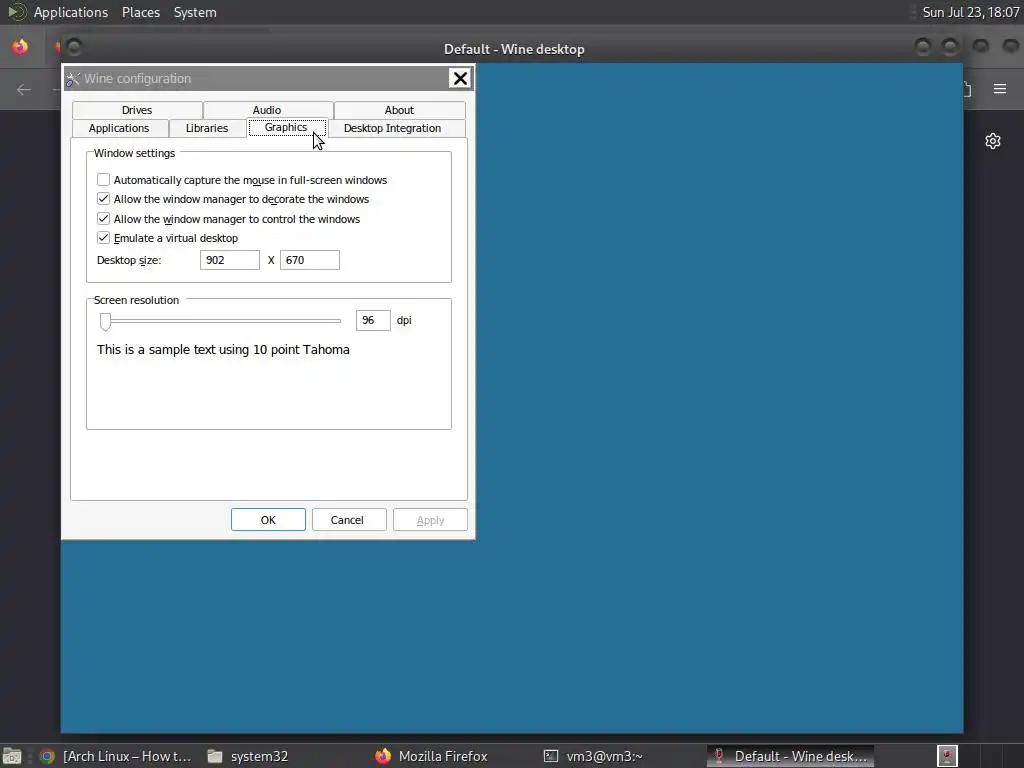Click the screen resolution slider handle
This screenshot has height=768, width=1024.
pyautogui.click(x=105, y=321)
